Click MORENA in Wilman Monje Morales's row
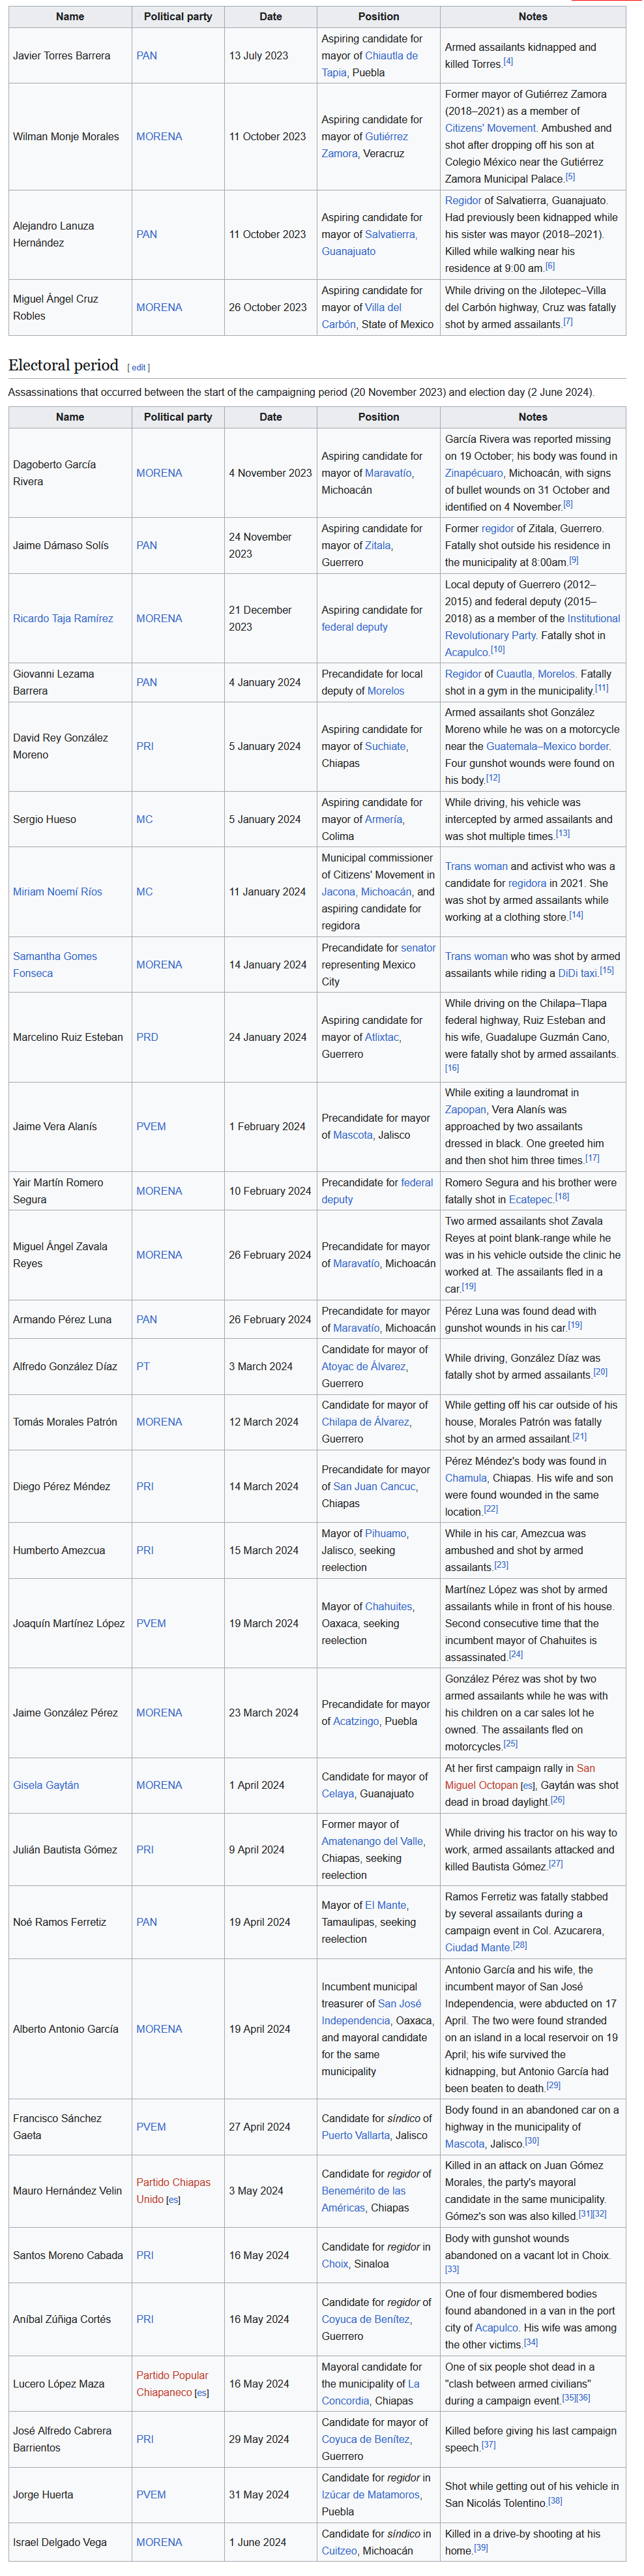This screenshot has height=2576, width=644. (x=159, y=137)
